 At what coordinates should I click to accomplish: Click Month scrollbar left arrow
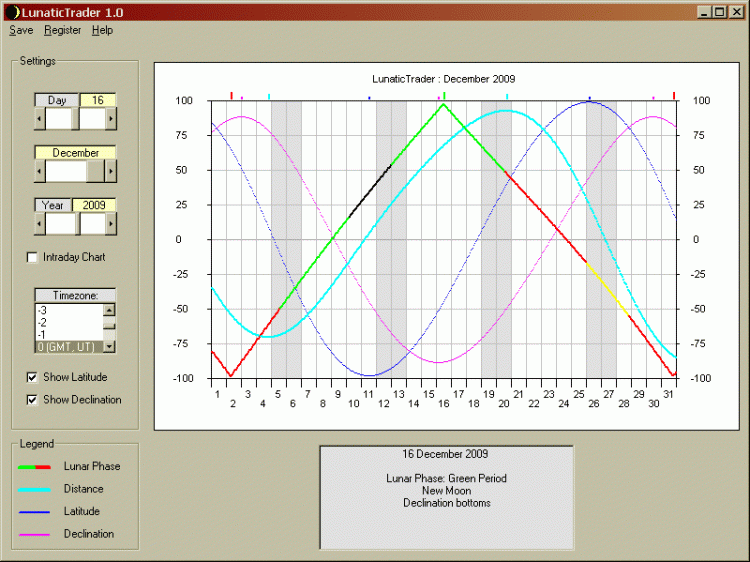pos(39,171)
